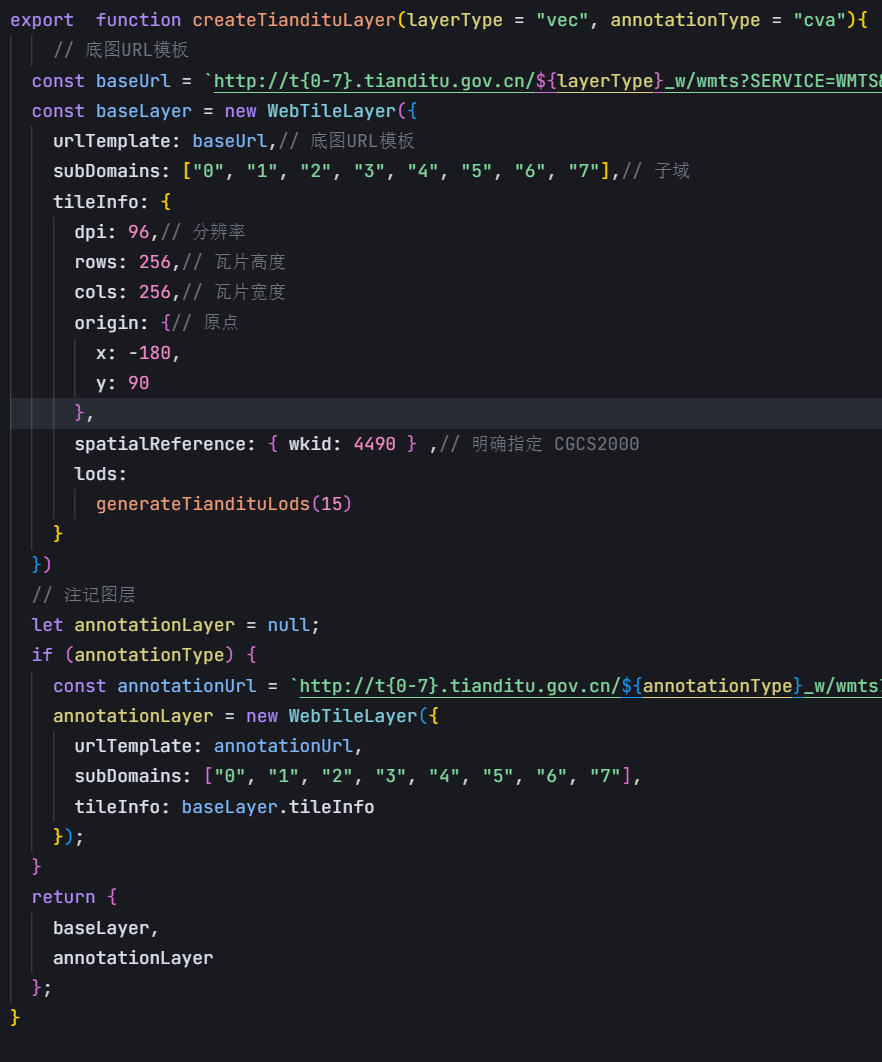Click the origin y value 90

pyautogui.click(x=137, y=382)
